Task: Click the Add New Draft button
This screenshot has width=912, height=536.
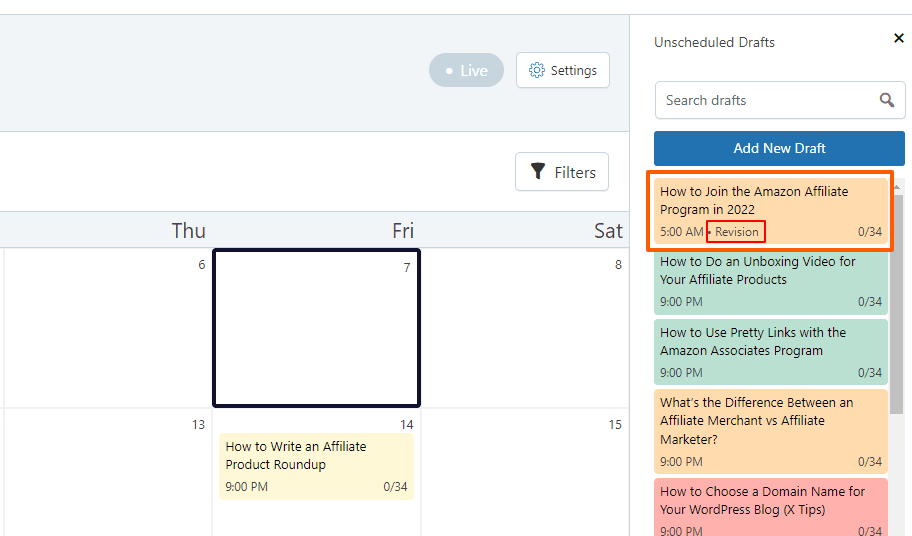Action: tap(779, 148)
